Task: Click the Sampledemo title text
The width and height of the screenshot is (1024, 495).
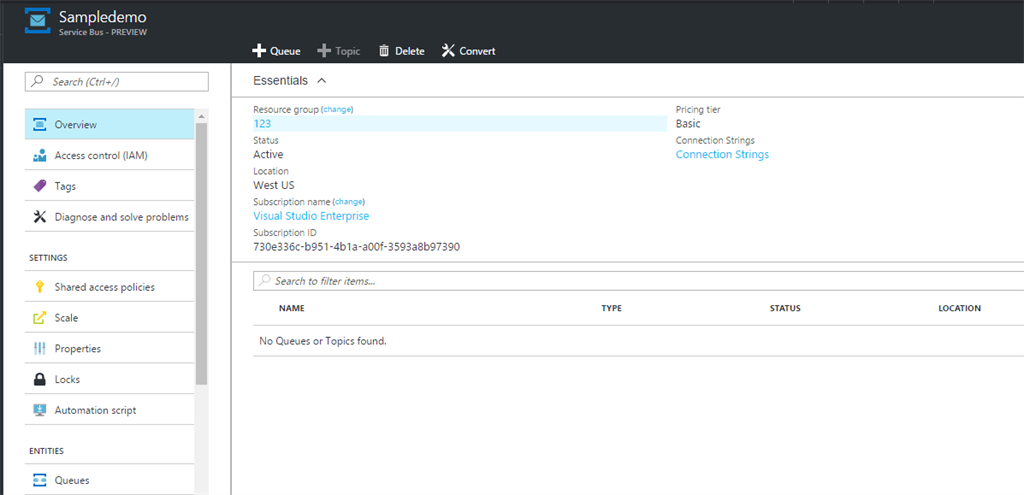Action: [x=103, y=17]
